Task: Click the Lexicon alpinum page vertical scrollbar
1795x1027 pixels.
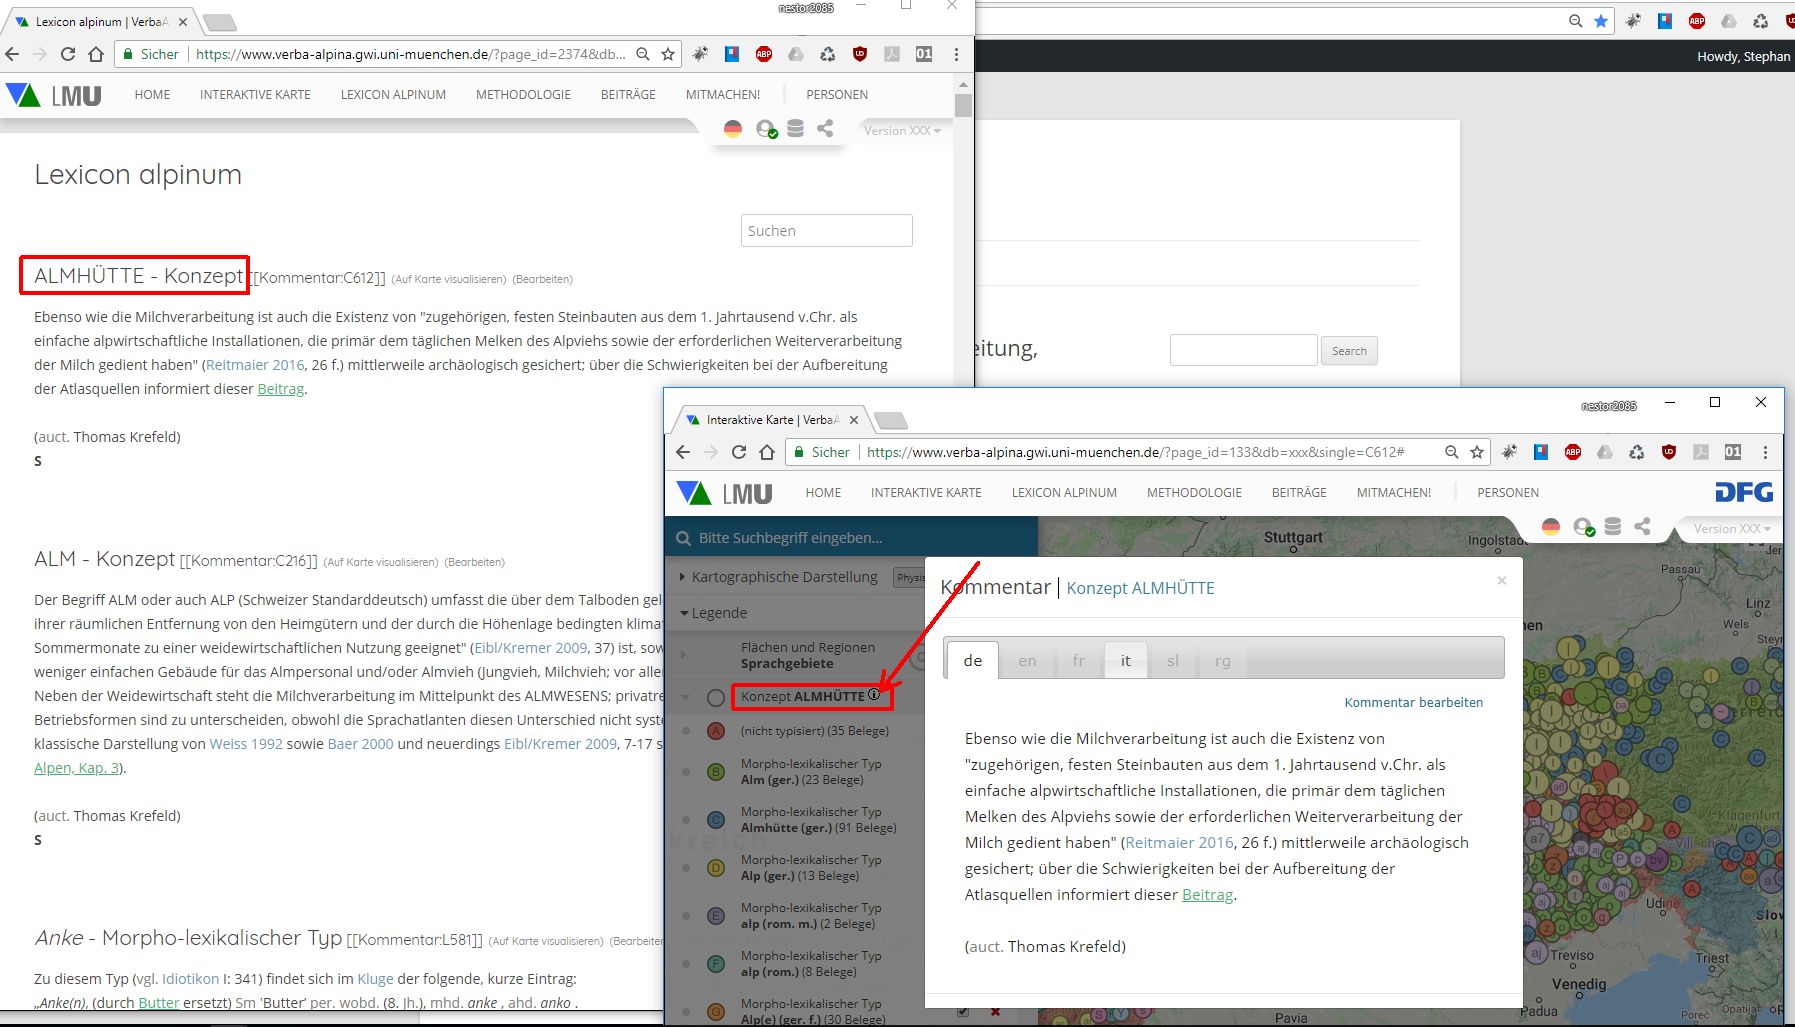Action: pyautogui.click(x=963, y=104)
